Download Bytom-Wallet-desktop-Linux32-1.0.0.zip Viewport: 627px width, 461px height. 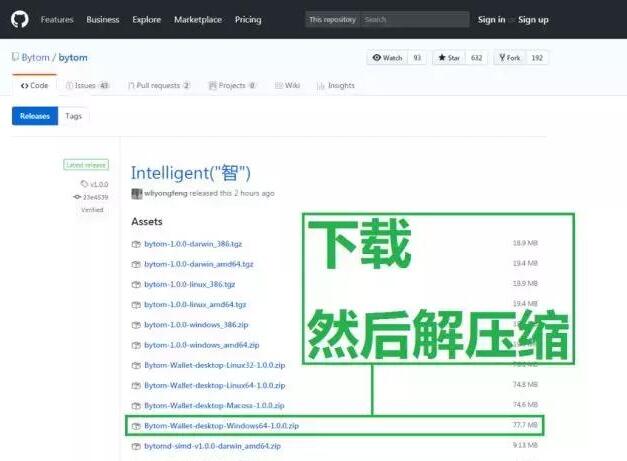215,365
